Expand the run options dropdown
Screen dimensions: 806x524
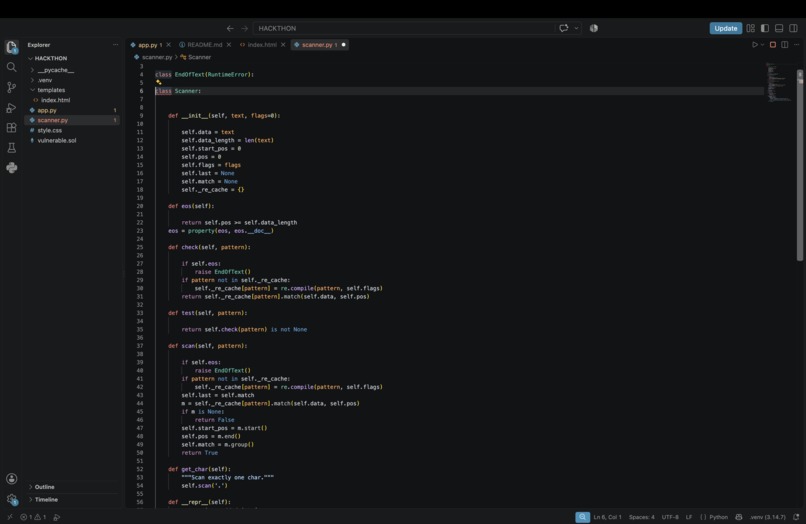click(x=762, y=45)
